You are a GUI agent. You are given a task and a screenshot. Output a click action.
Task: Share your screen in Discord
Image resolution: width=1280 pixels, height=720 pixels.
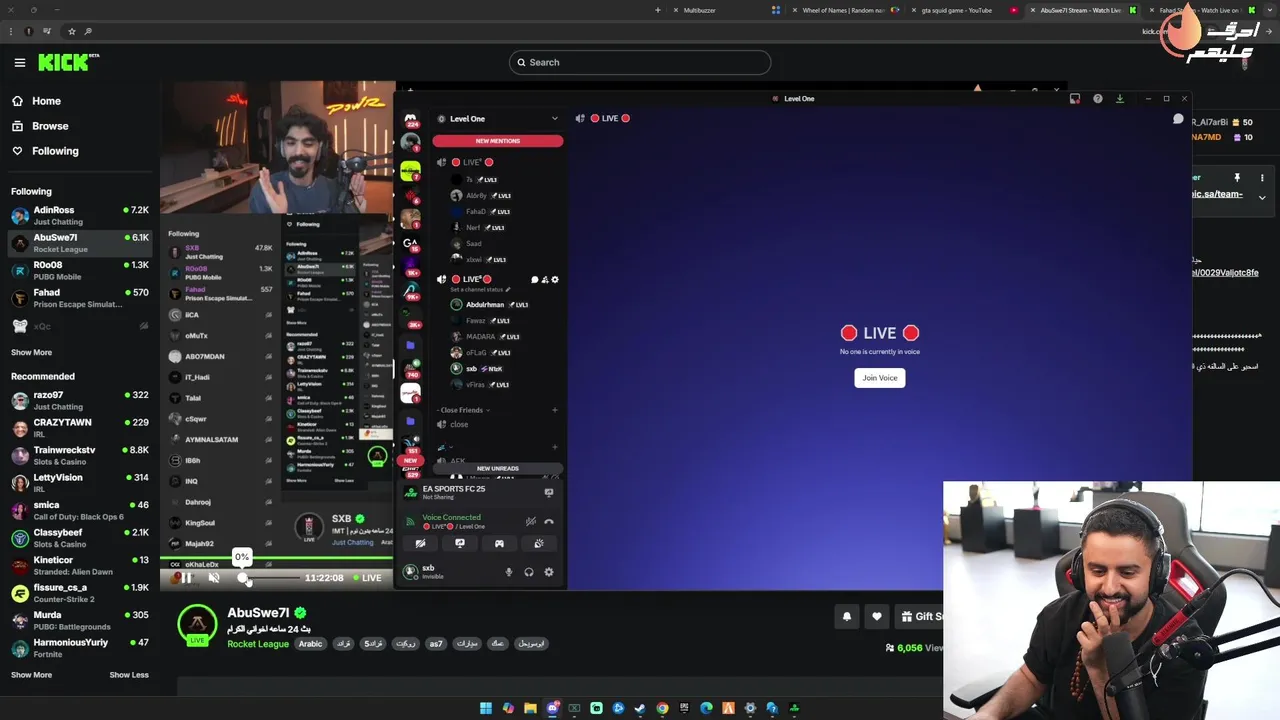(460, 544)
